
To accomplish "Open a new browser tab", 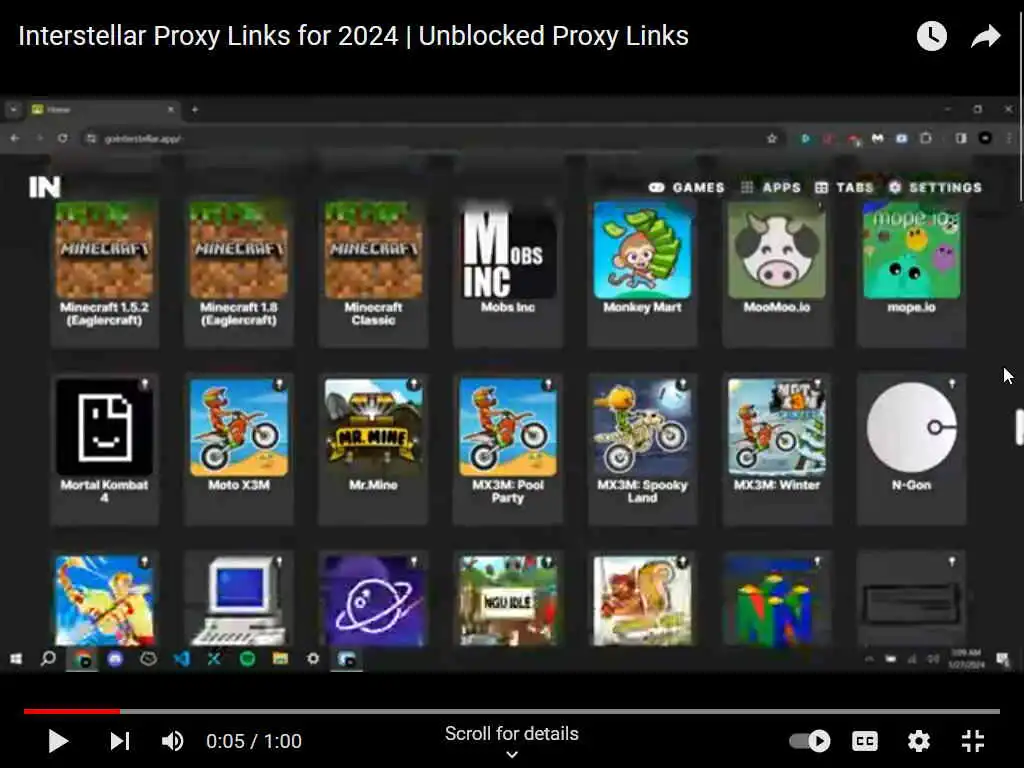I will 195,110.
